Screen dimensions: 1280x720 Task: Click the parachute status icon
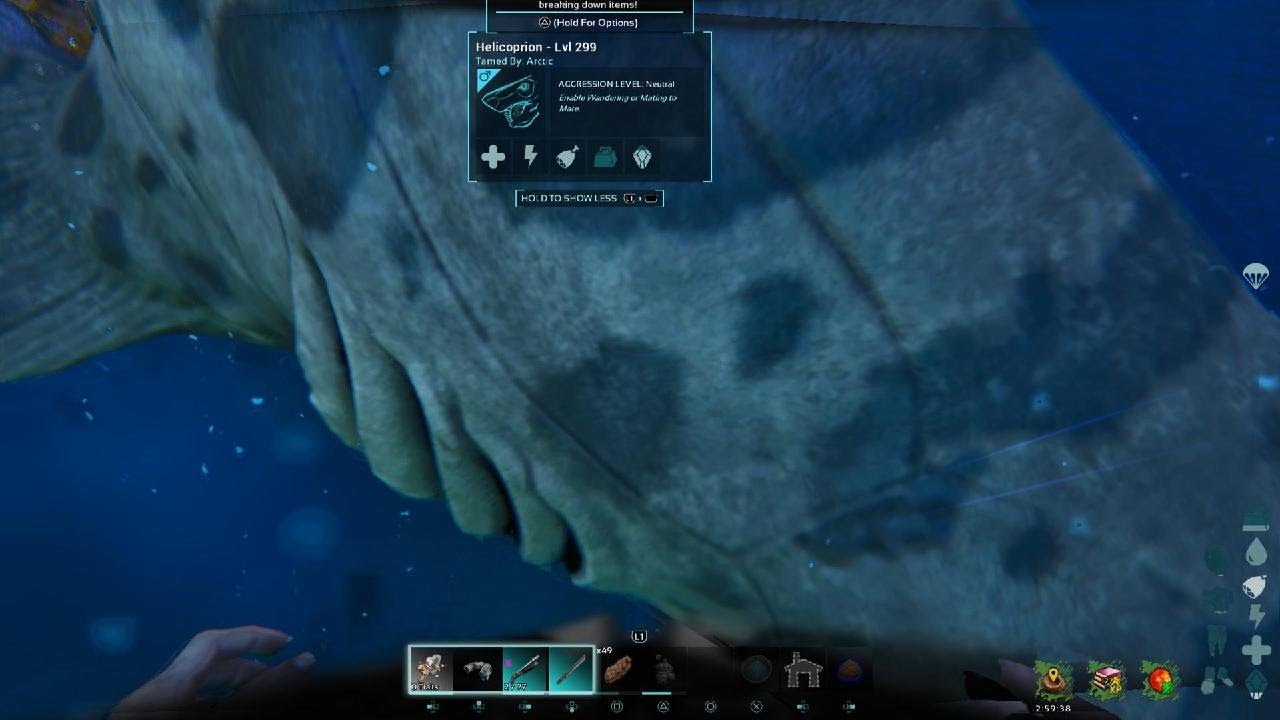[1256, 277]
